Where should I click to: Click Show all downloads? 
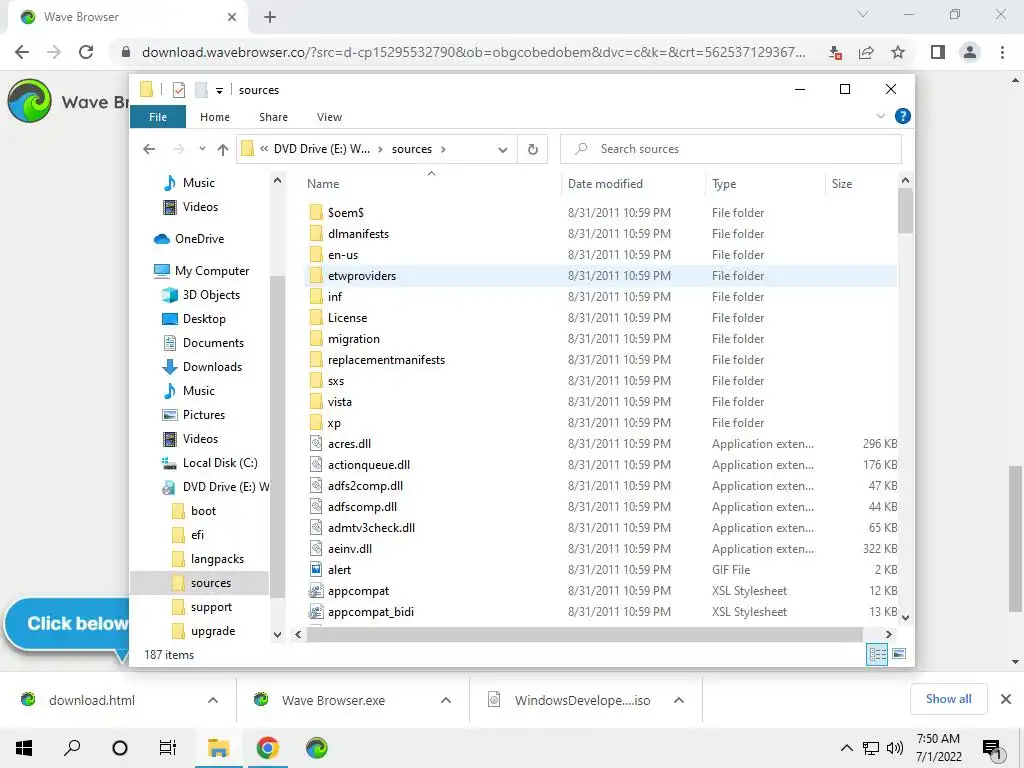coord(948,699)
